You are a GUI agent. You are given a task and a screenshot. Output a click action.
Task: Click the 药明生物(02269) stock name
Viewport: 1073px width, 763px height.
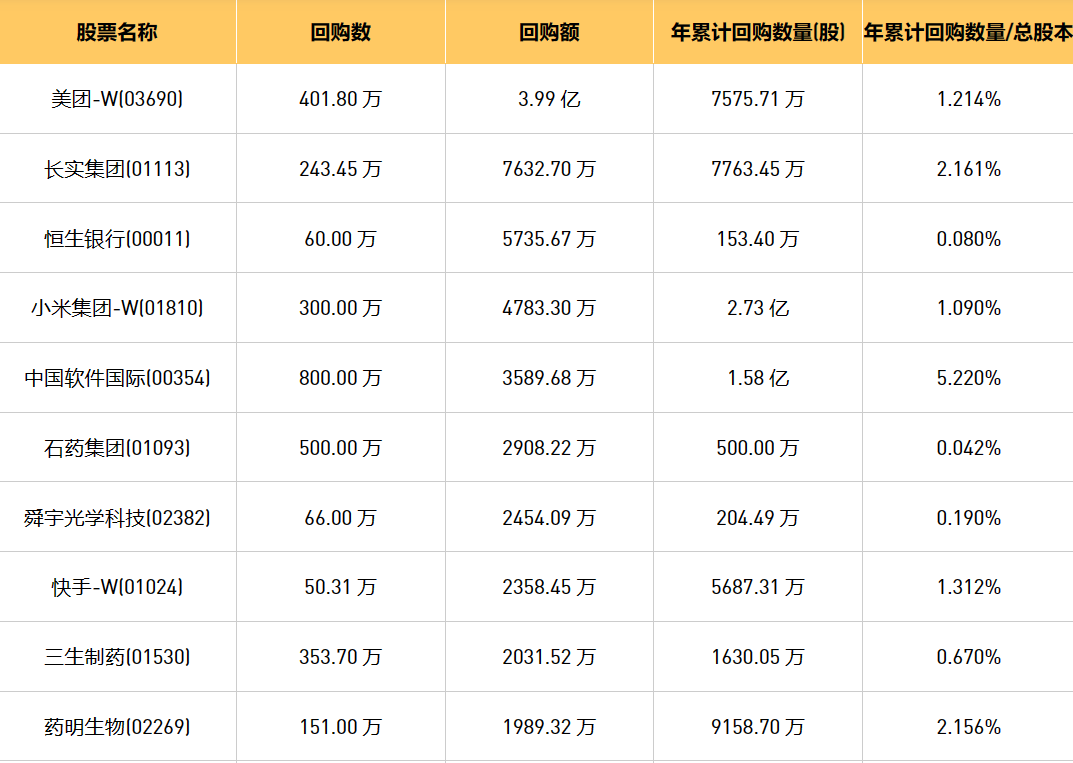pos(117,727)
